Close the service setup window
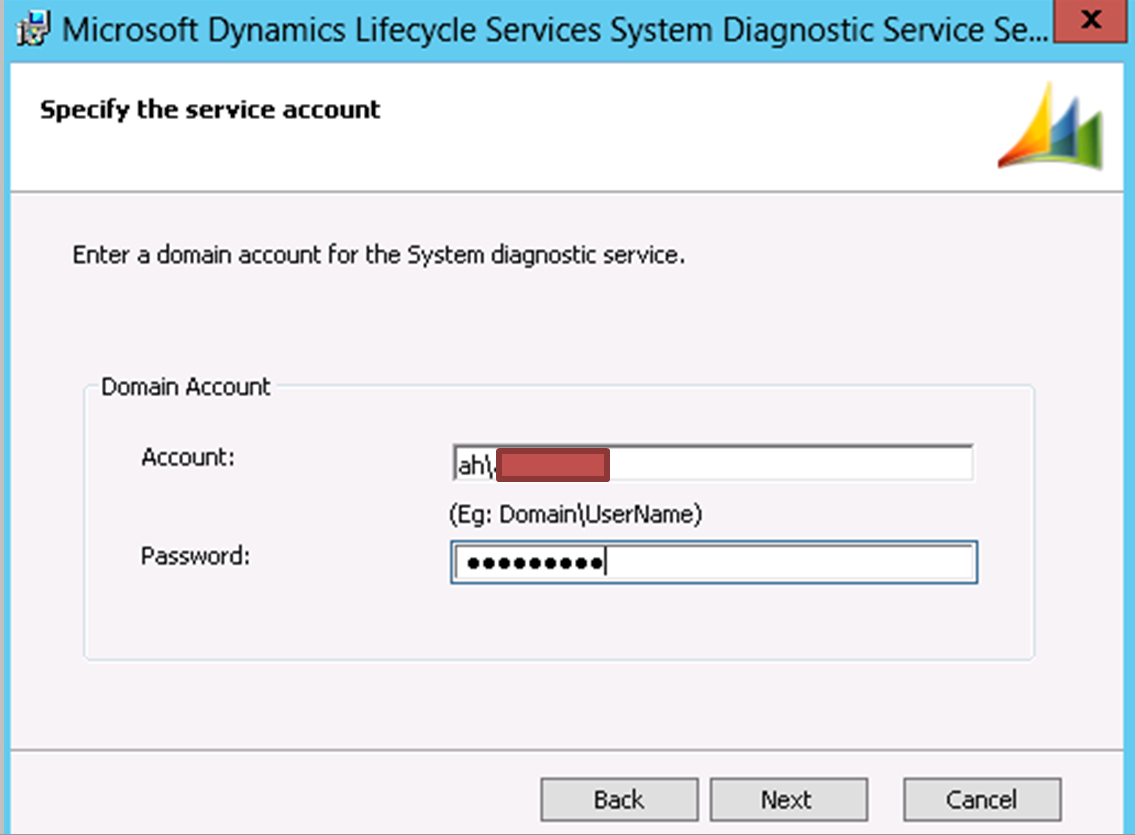 [x=1090, y=22]
